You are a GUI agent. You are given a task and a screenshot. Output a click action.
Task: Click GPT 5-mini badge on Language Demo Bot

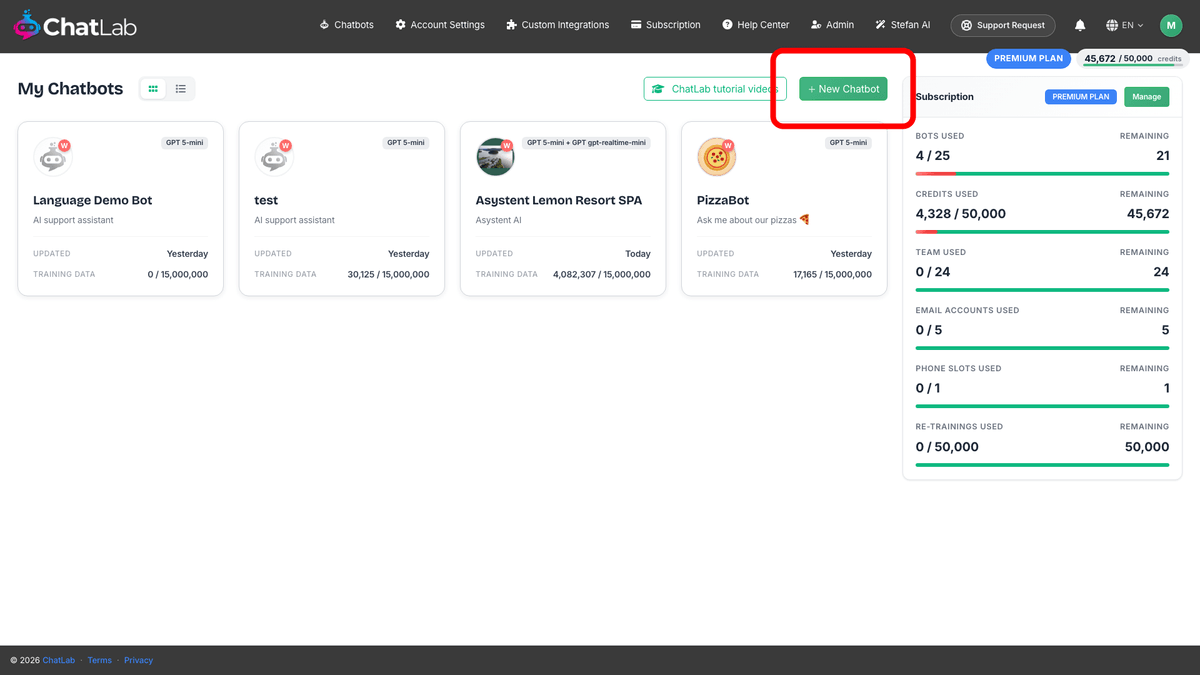(185, 143)
